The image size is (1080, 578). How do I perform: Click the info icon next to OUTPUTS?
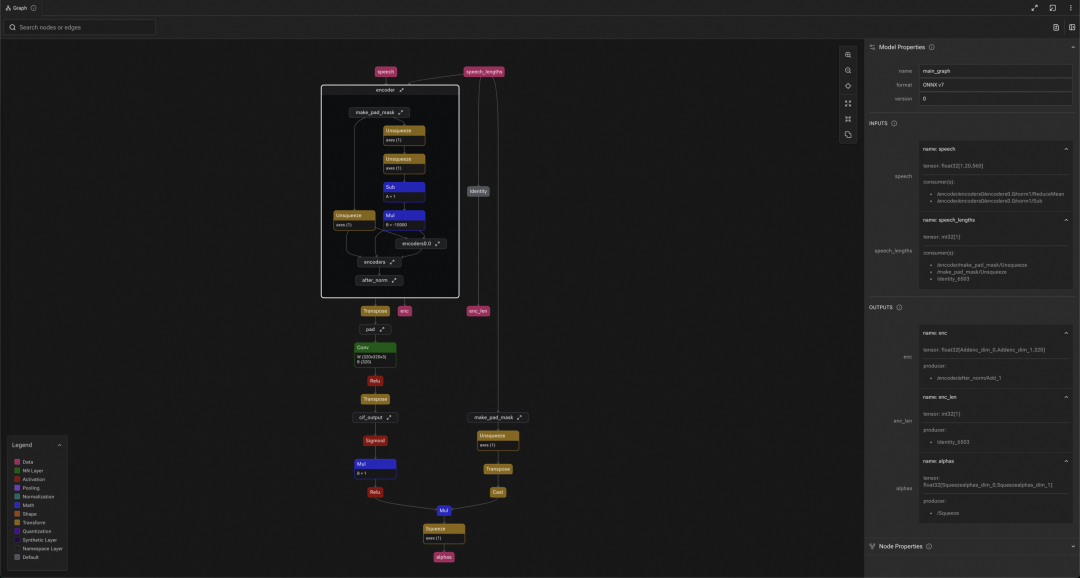pyautogui.click(x=899, y=308)
